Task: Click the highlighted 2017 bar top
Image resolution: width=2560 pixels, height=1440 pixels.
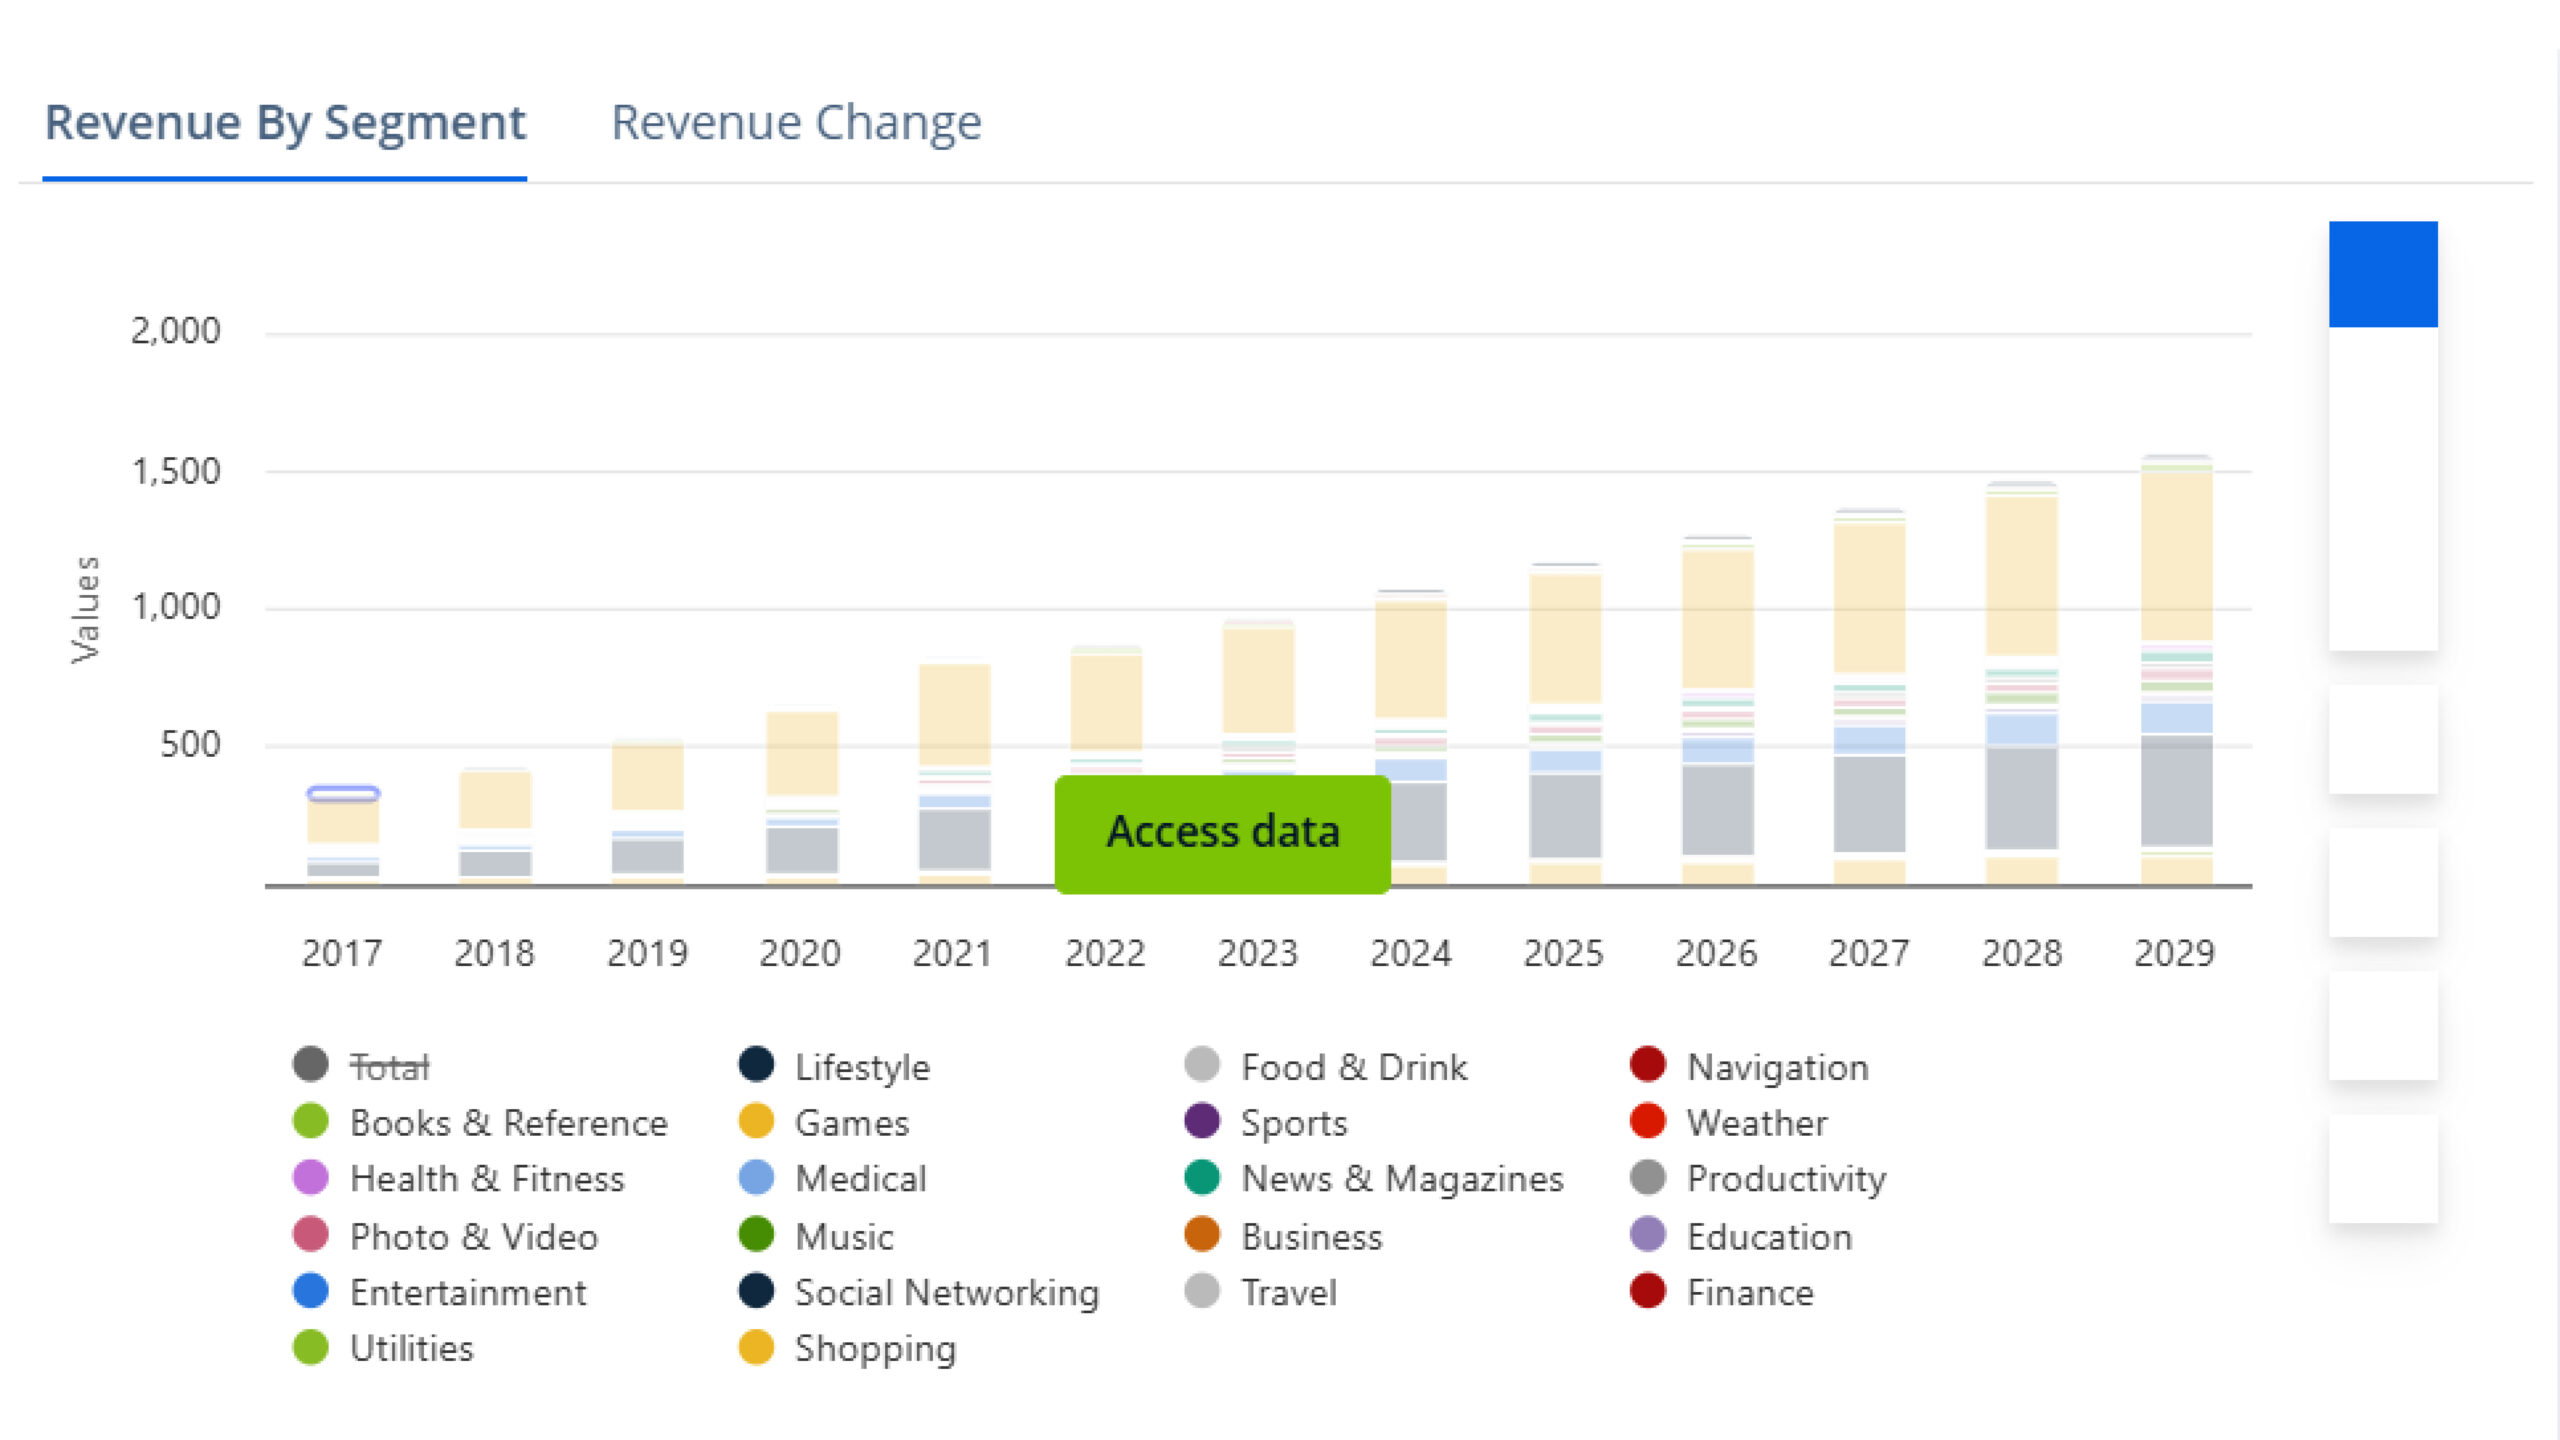Action: coord(343,794)
